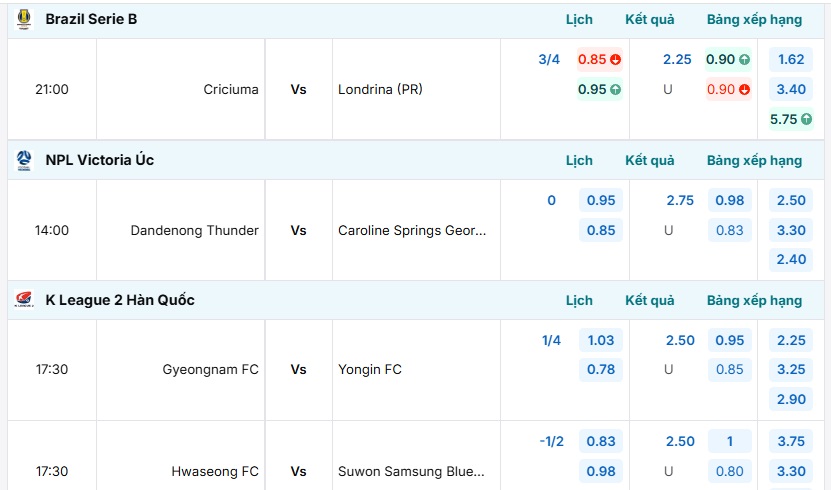Viewport: 831px width, 490px height.
Task: Click the NPL Victoria Úc league logo
Action: tap(24, 160)
